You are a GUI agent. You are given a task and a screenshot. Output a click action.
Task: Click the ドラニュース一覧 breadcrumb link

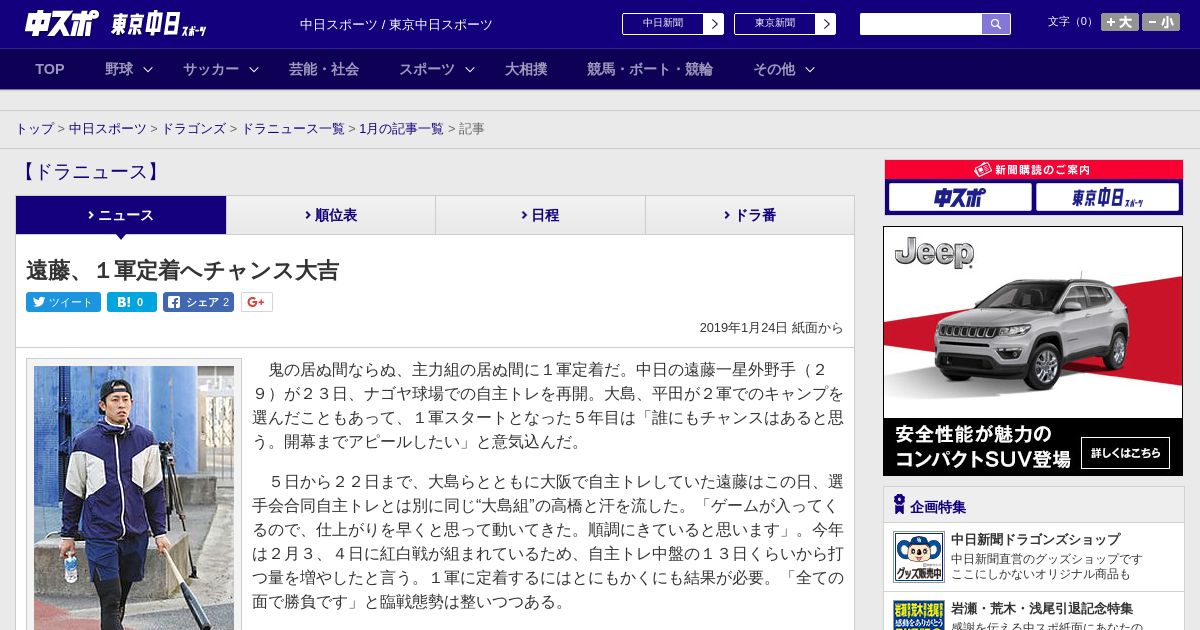(x=293, y=129)
